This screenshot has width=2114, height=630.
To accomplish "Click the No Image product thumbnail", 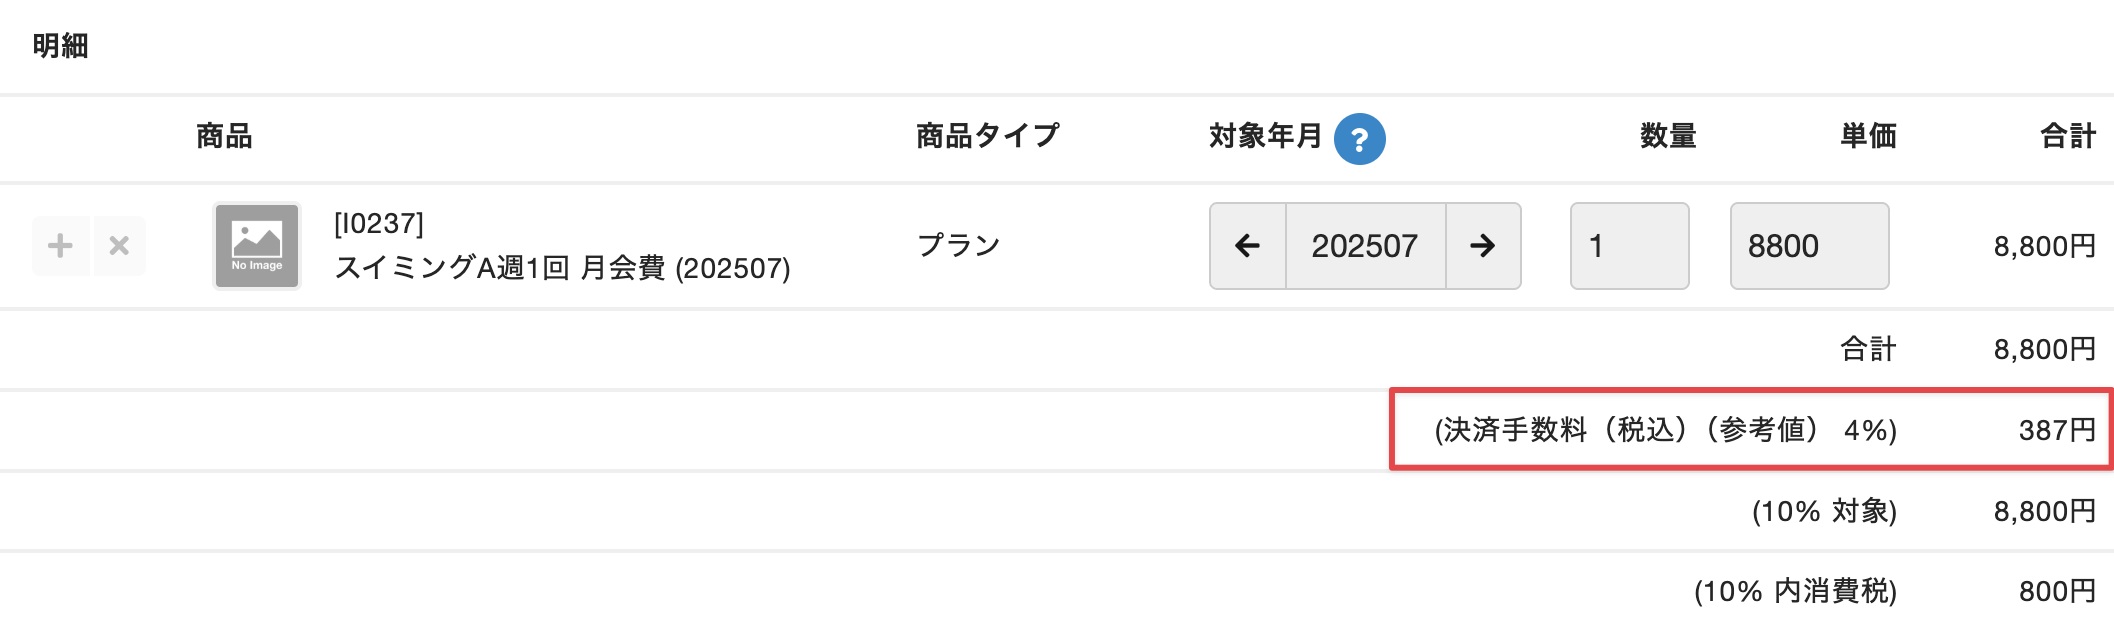I will (x=257, y=246).
